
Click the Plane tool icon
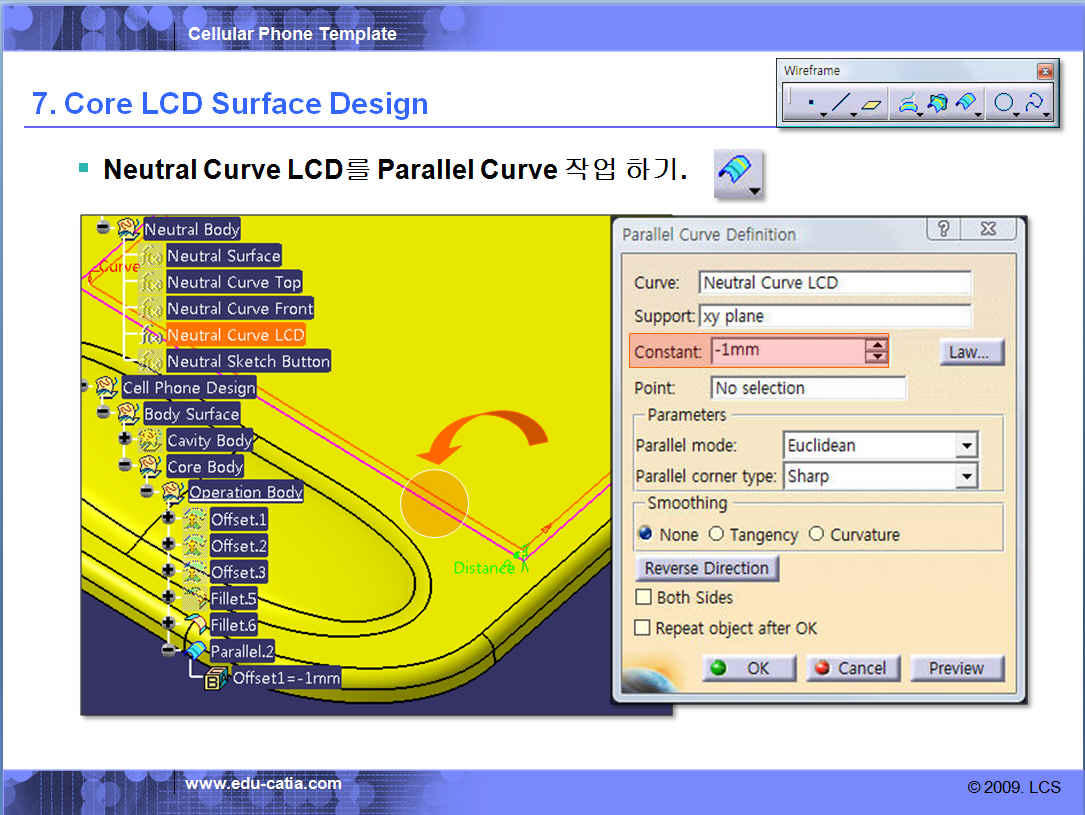(x=872, y=104)
